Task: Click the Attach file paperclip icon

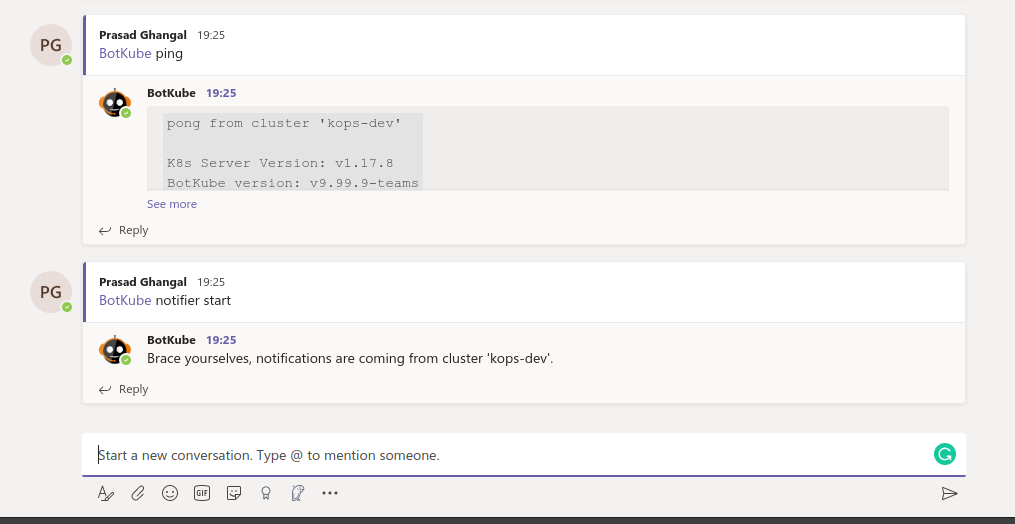Action: (x=138, y=493)
